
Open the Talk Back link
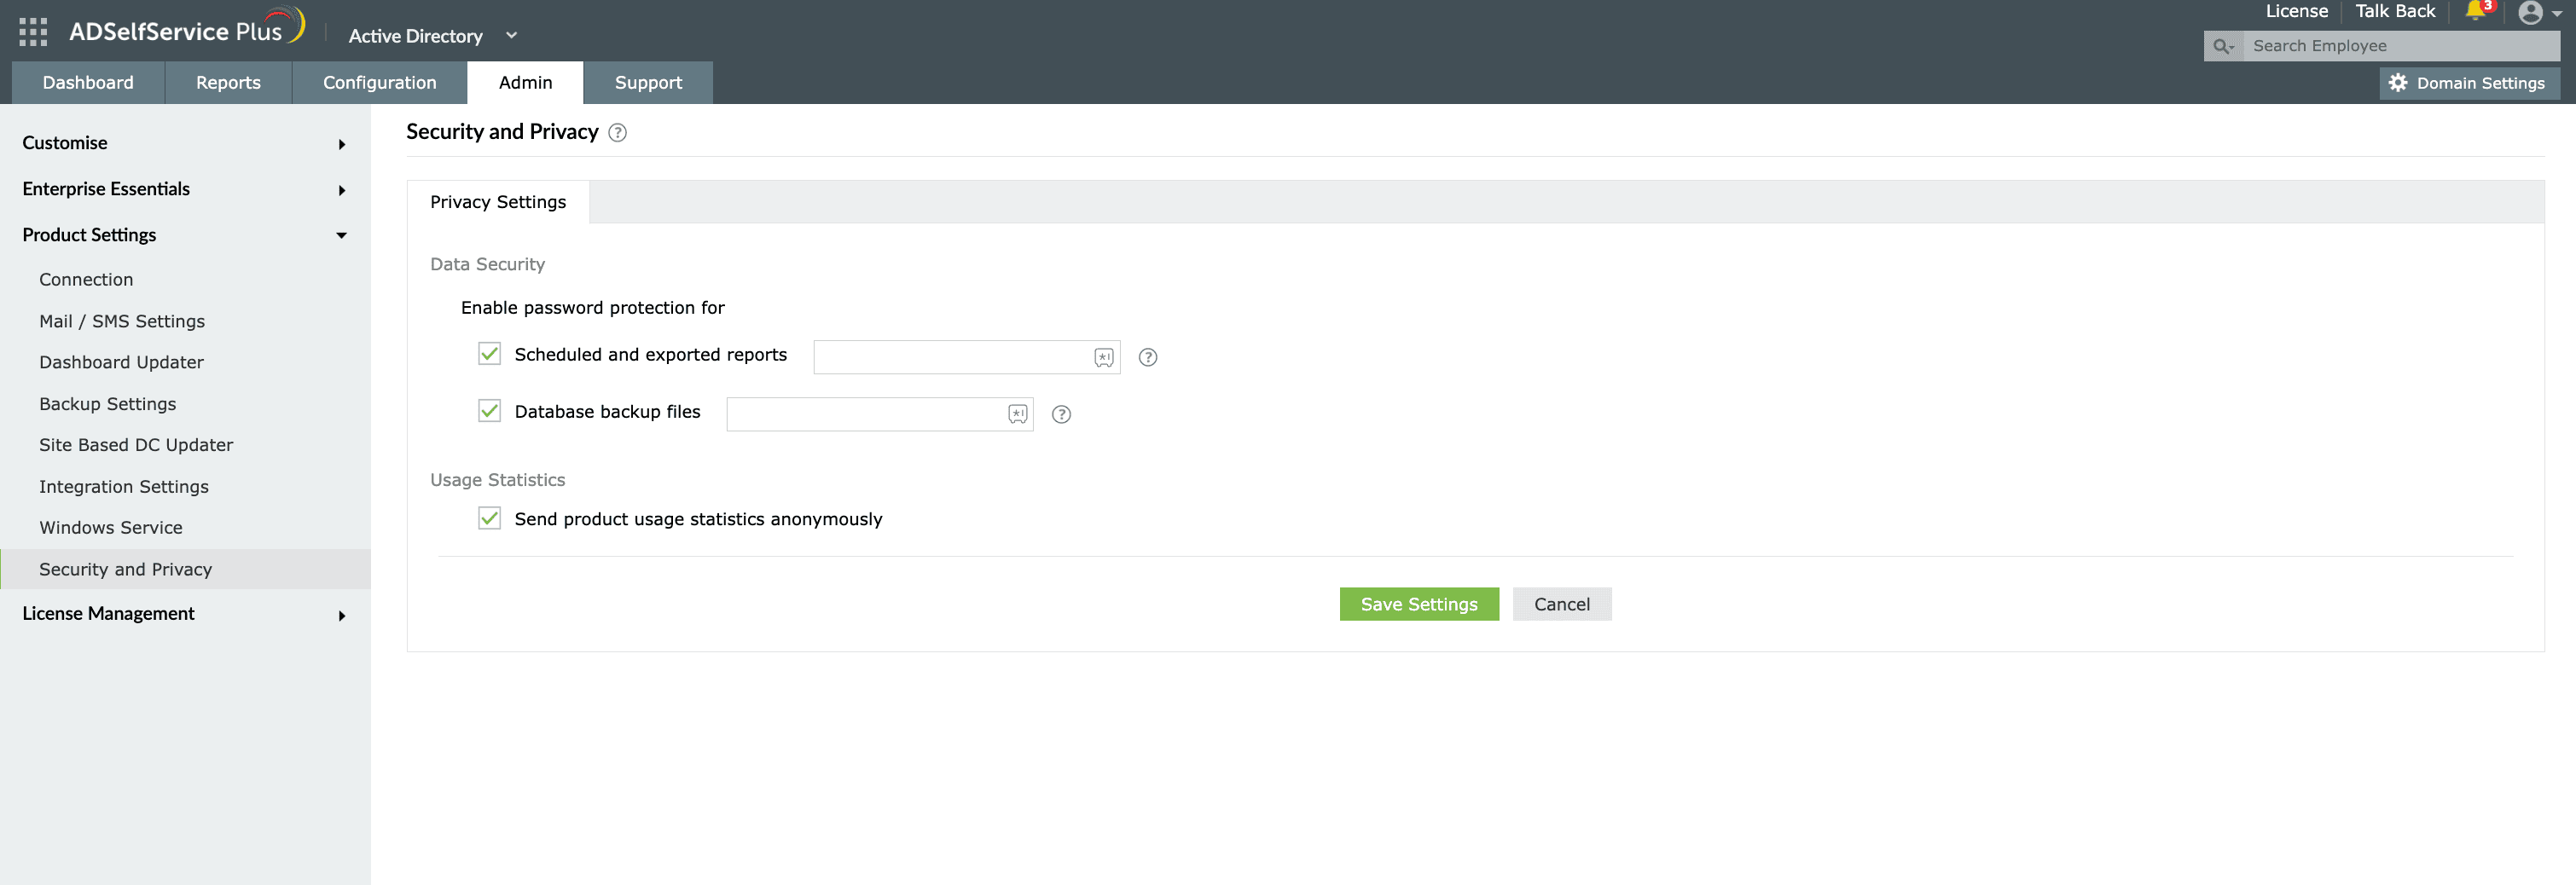point(2394,11)
